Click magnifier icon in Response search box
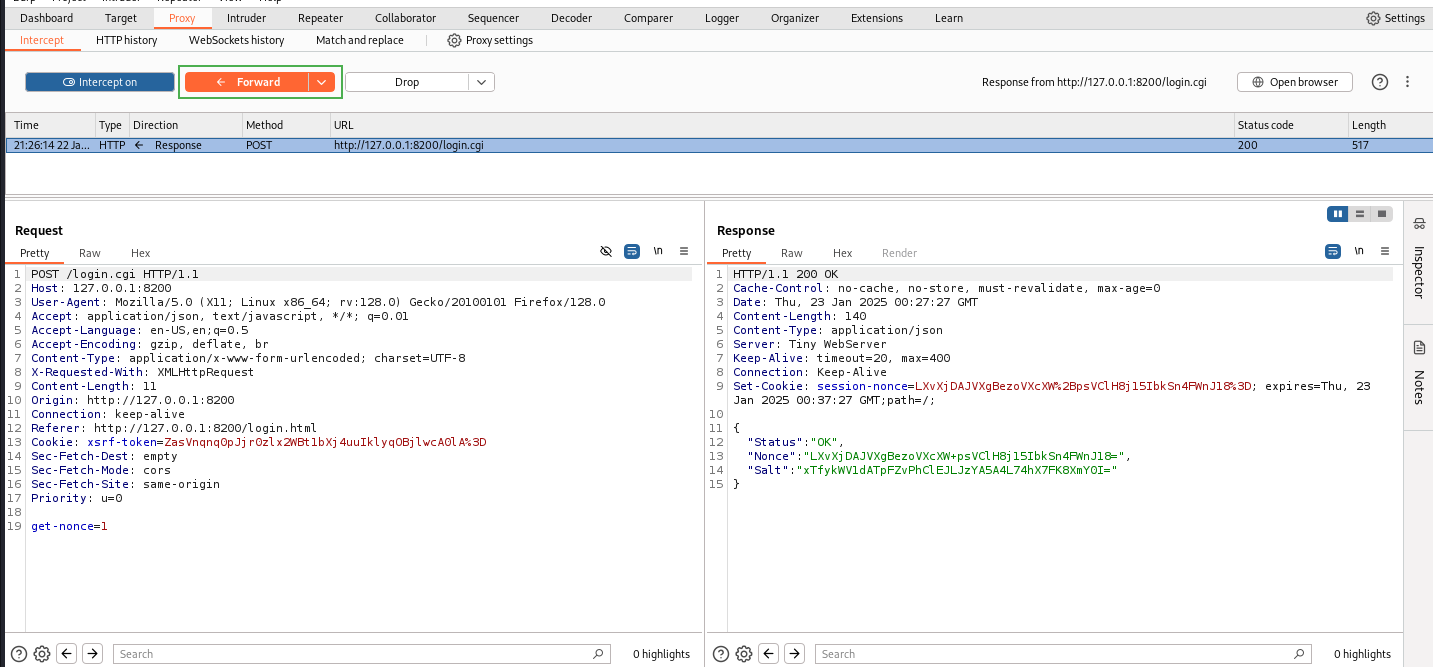Viewport: 1433px width, 667px height. point(1300,654)
